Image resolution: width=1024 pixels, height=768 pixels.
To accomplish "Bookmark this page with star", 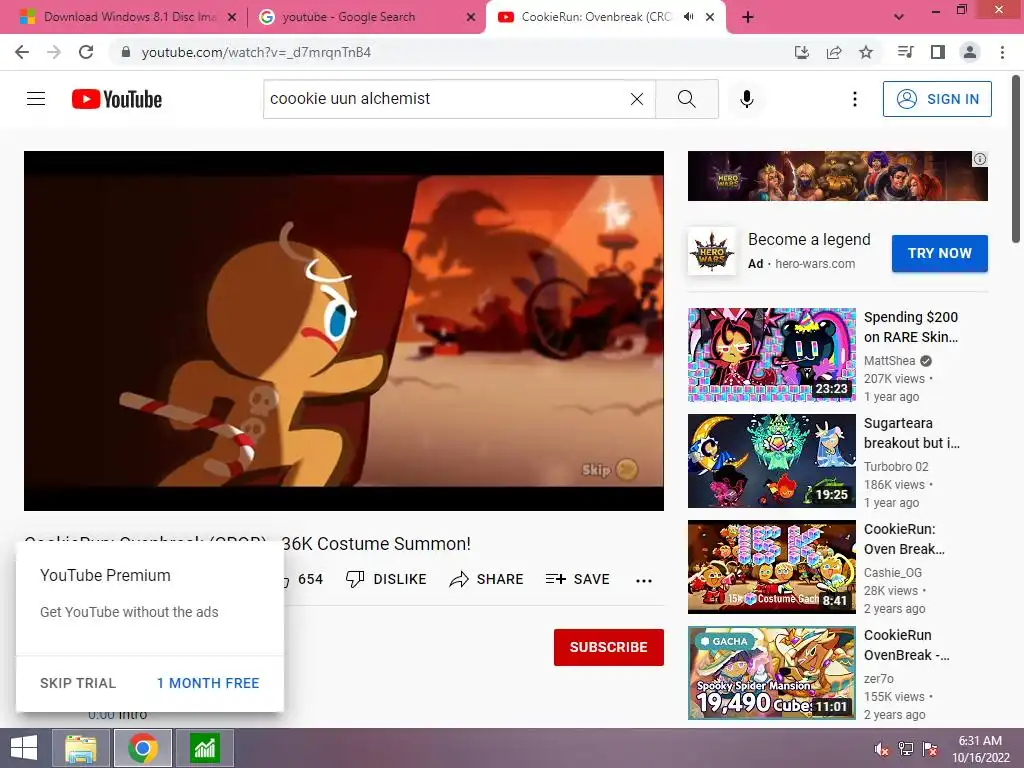I will [866, 52].
